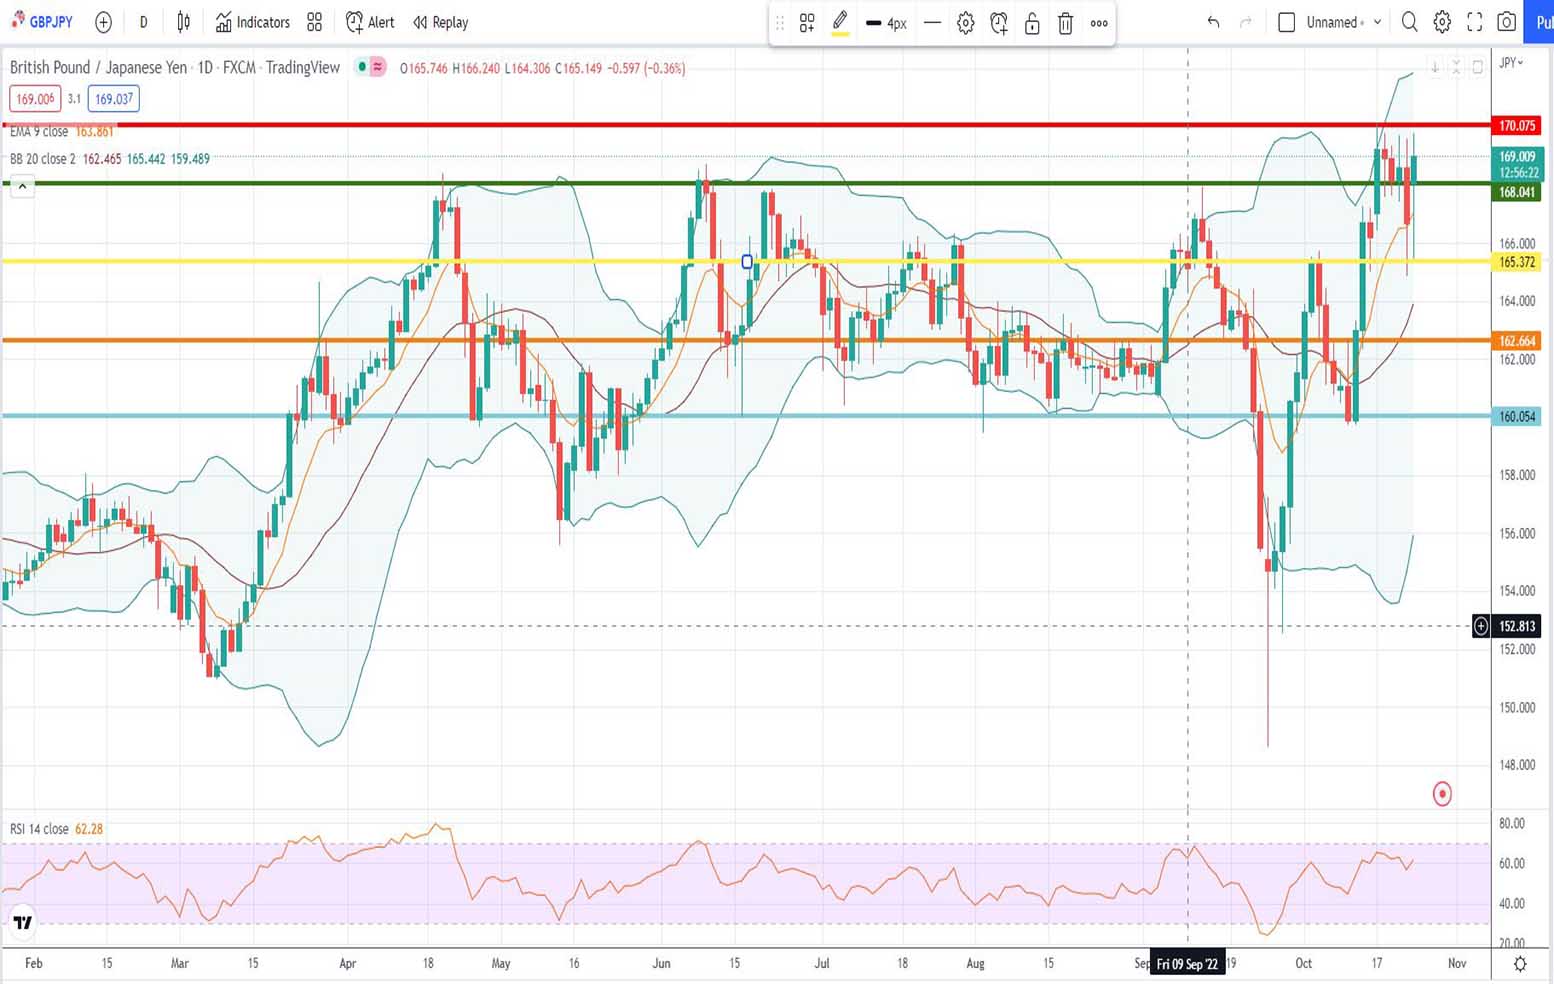Click the TradingView logo watermark
1554x984 pixels.
(22, 922)
